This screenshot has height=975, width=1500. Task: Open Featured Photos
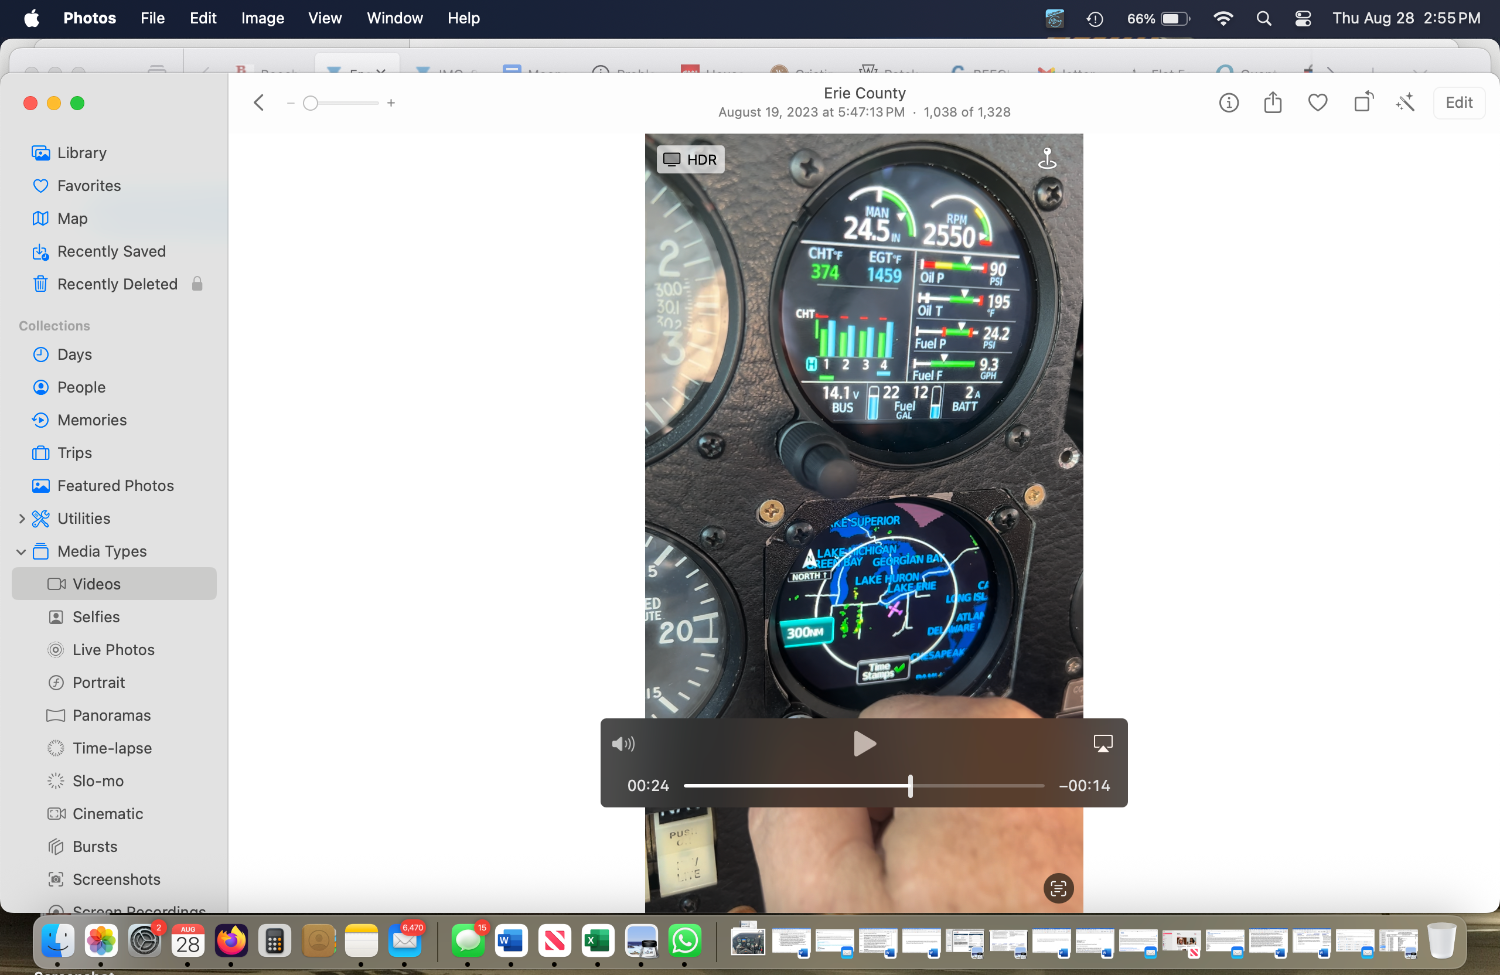point(114,486)
